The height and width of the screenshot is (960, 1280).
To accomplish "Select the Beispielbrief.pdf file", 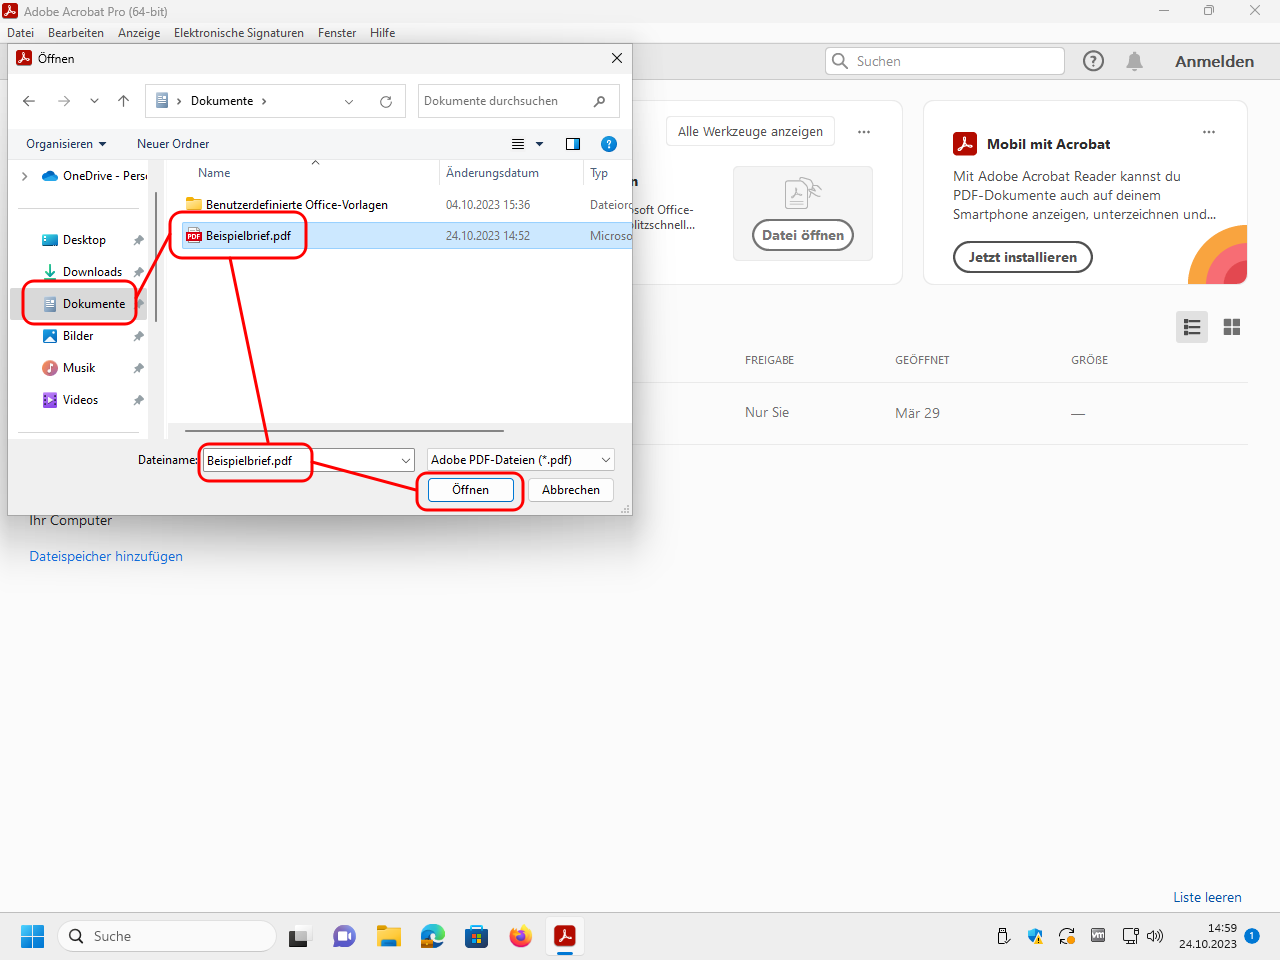I will click(x=248, y=236).
